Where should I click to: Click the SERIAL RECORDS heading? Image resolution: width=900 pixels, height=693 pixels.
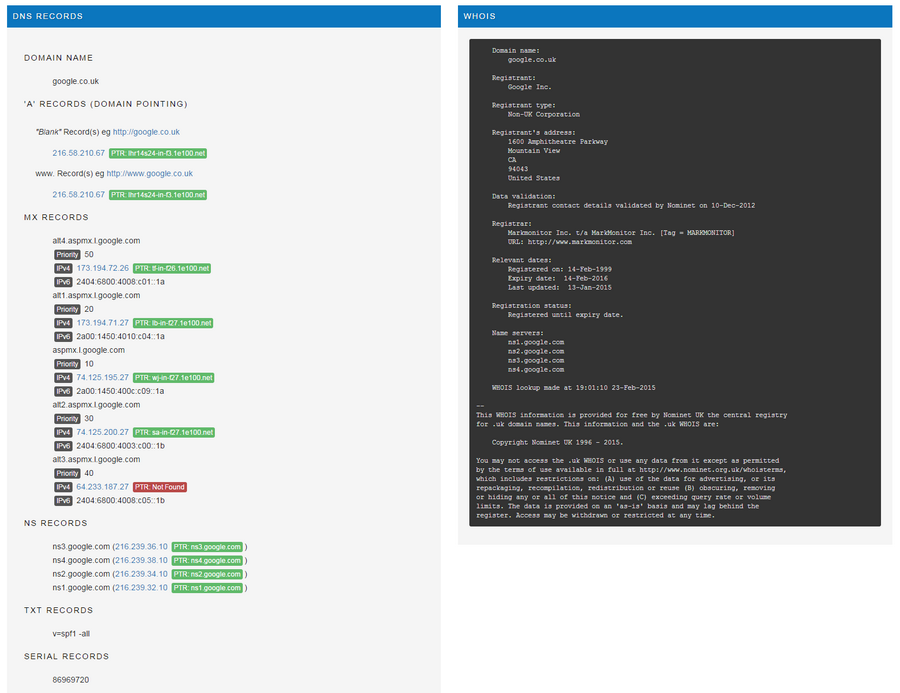tap(66, 656)
